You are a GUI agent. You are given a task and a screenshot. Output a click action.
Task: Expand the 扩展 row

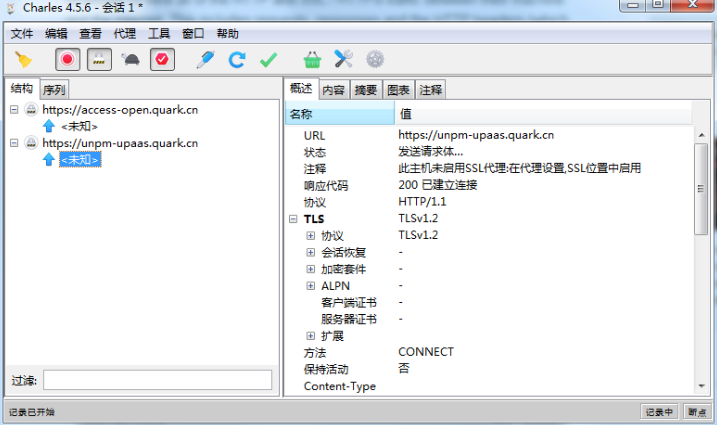point(310,336)
